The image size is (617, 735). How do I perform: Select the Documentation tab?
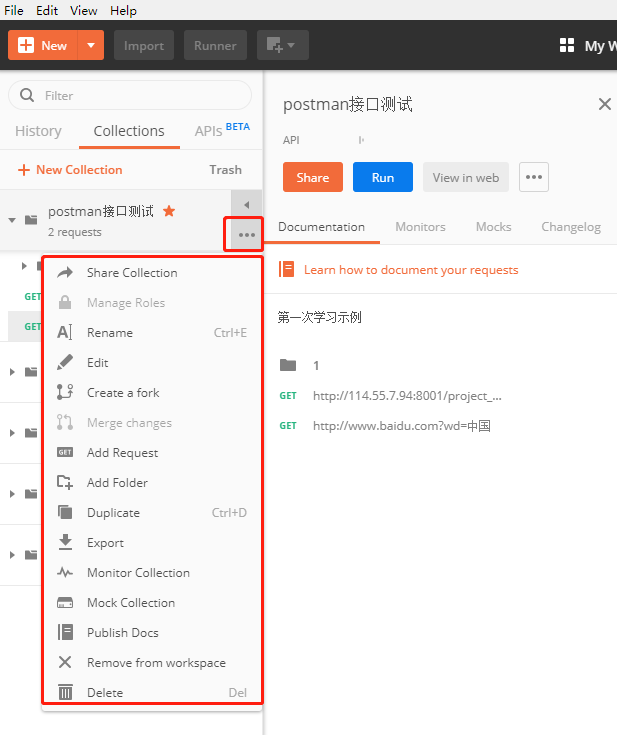point(321,227)
